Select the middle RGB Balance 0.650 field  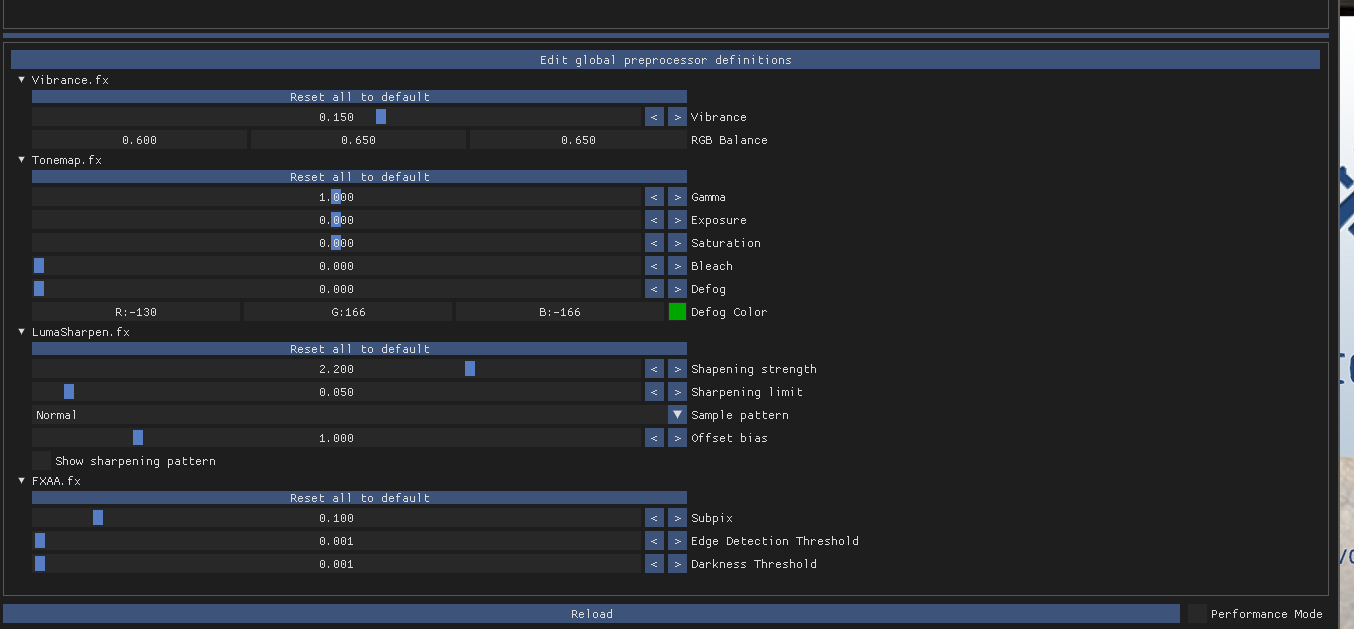tap(358, 140)
